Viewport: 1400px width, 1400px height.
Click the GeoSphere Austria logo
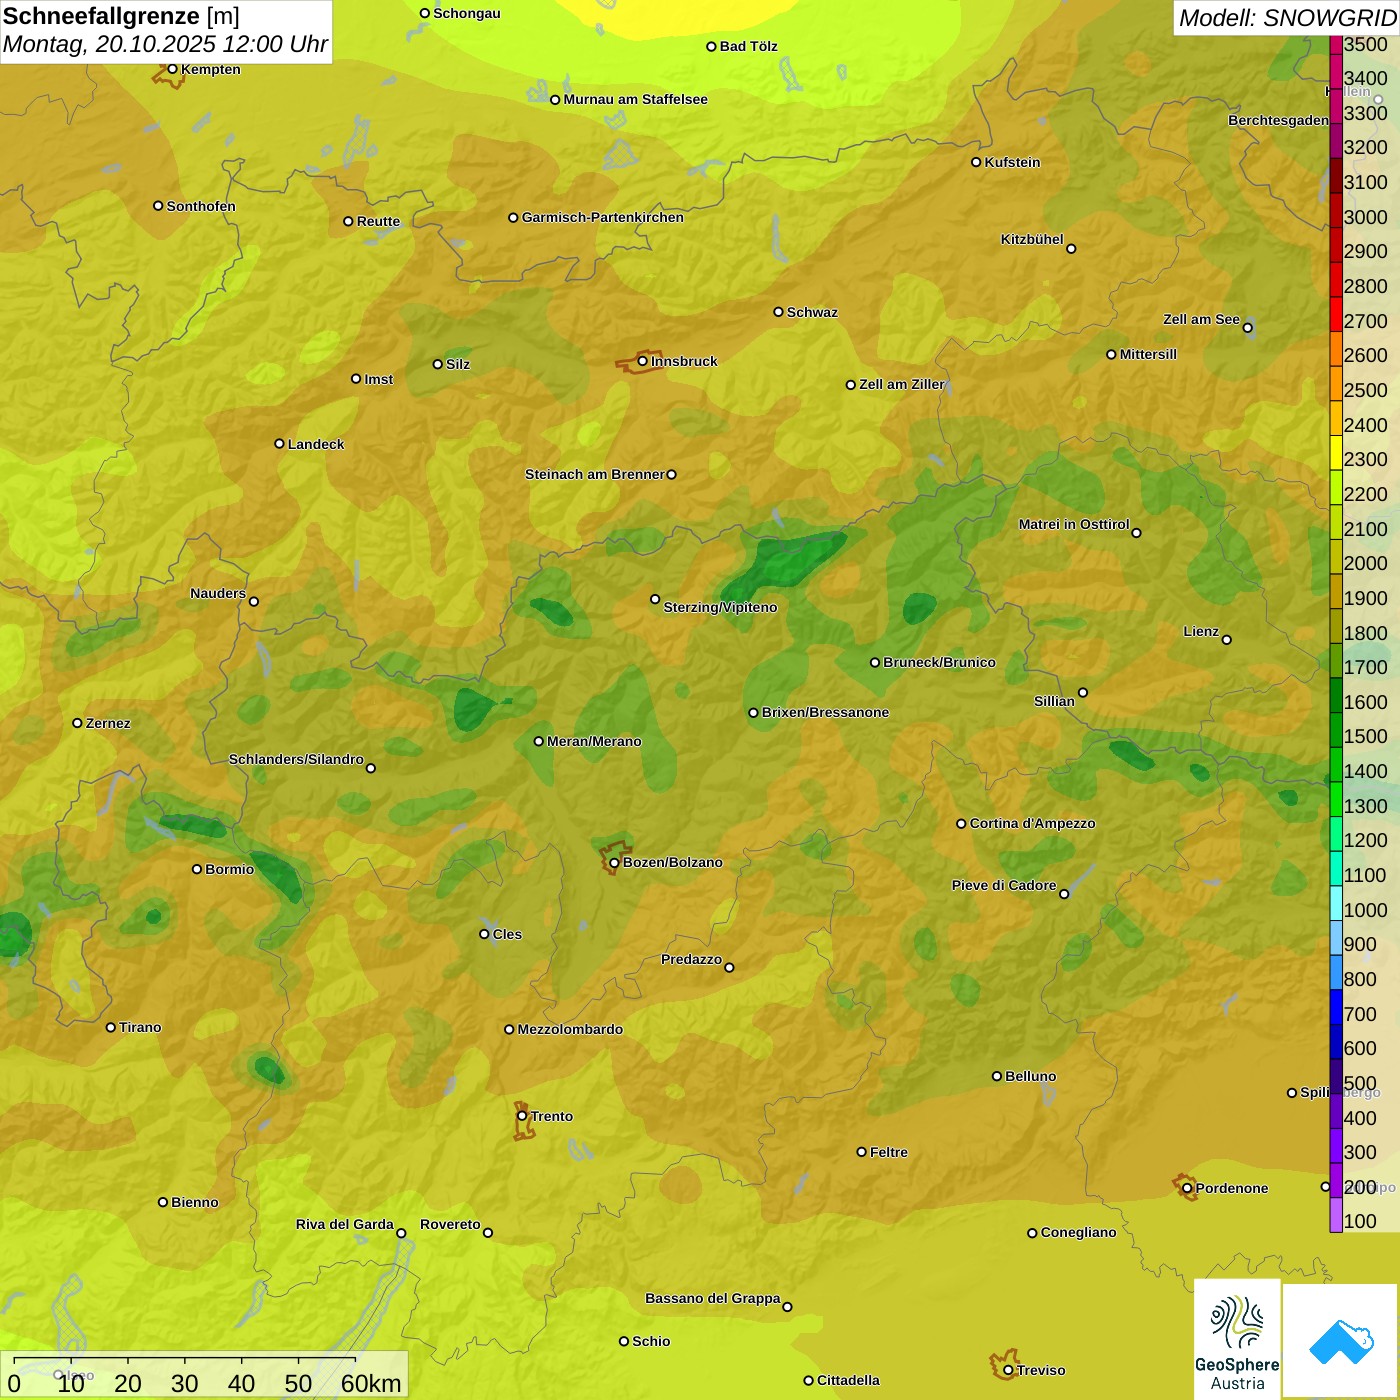coord(1237,1340)
